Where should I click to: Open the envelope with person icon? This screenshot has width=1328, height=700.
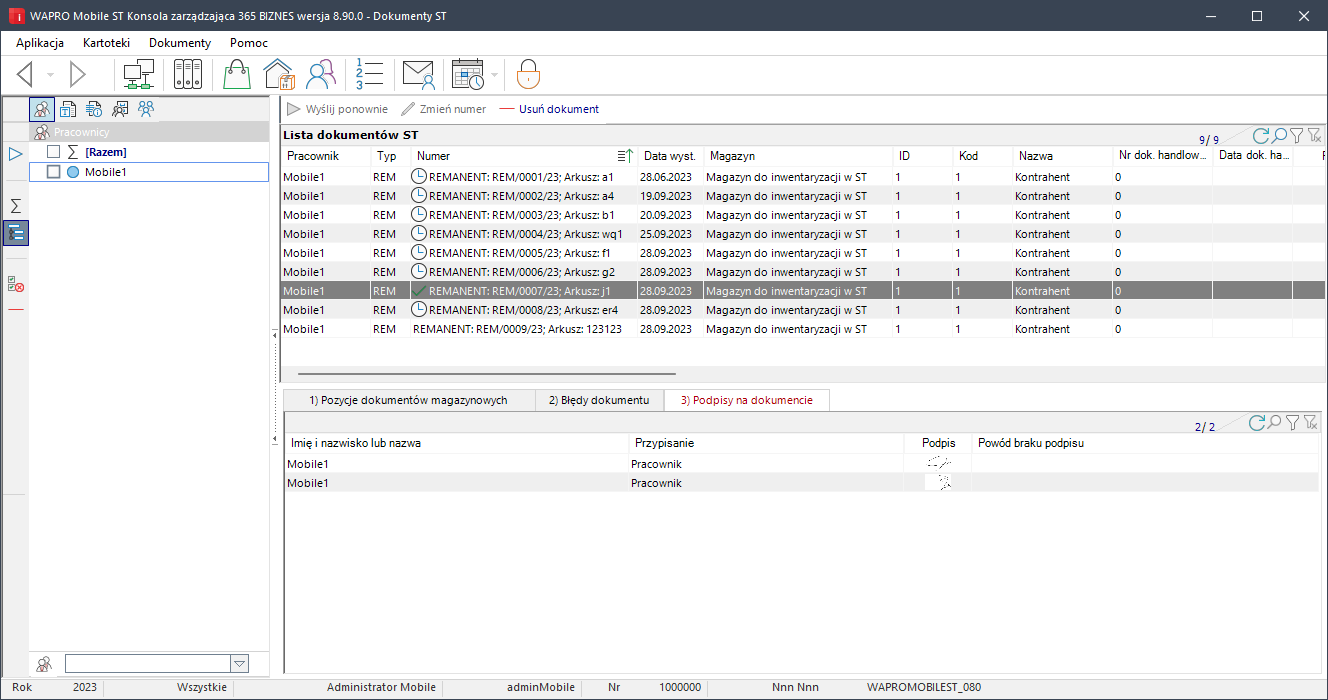(x=418, y=75)
